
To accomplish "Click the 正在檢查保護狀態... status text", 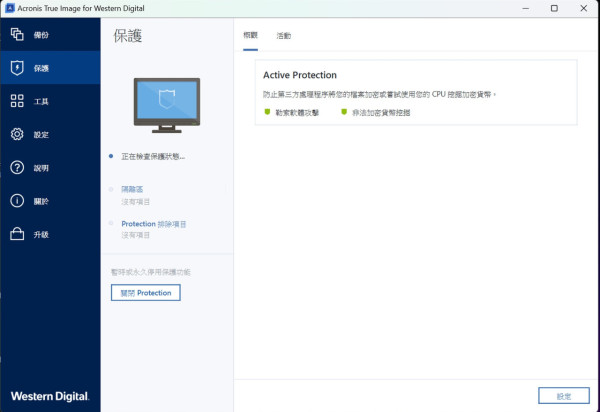I will point(153,156).
